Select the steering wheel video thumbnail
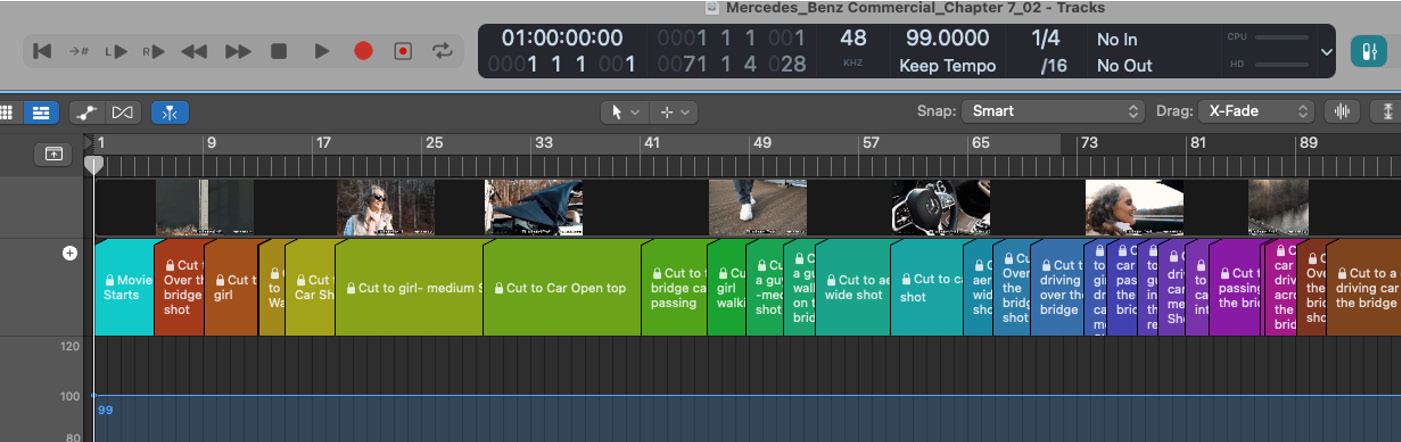The image size is (1401, 442). click(x=941, y=208)
